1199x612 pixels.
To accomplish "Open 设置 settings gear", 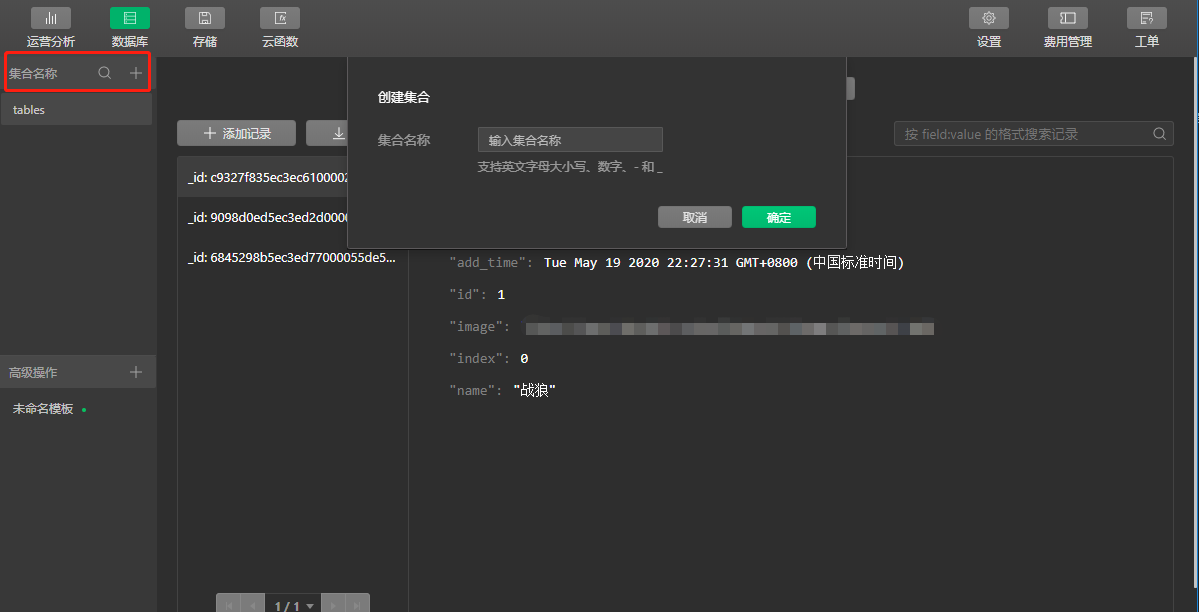I will click(989, 28).
